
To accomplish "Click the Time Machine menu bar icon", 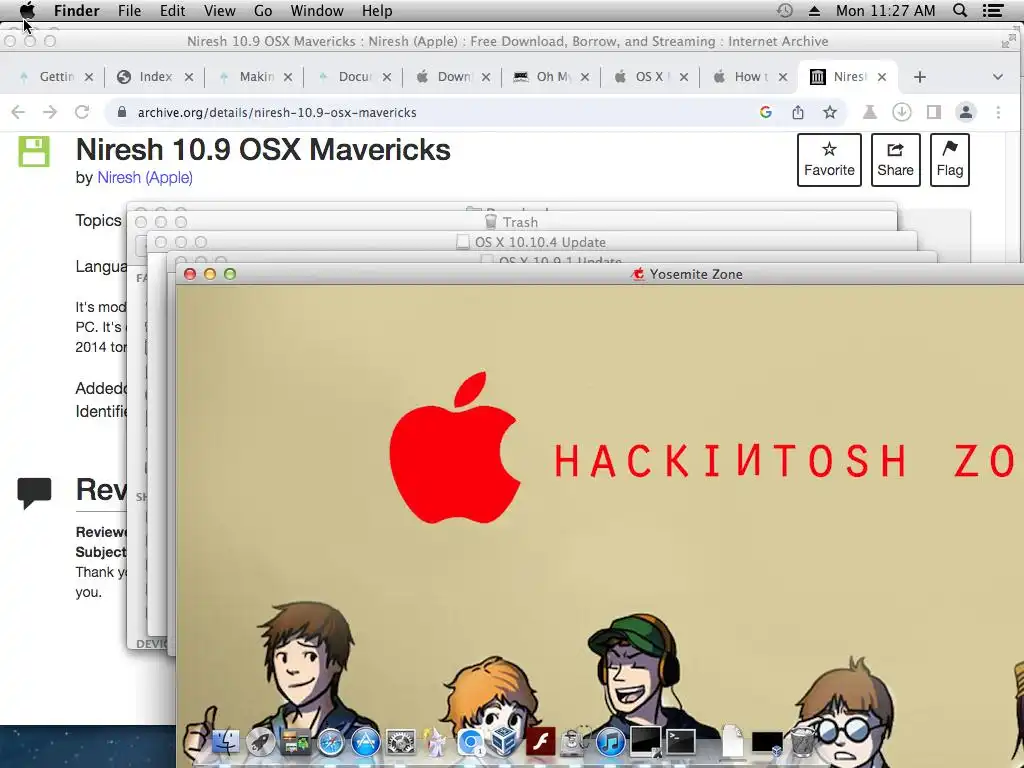I will 784,10.
